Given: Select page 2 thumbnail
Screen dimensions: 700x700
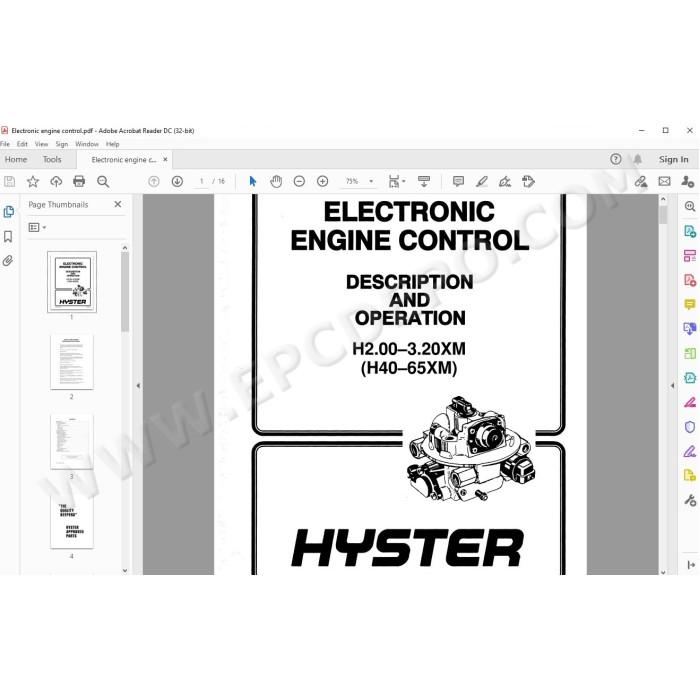Looking at the screenshot, I should click(x=72, y=362).
